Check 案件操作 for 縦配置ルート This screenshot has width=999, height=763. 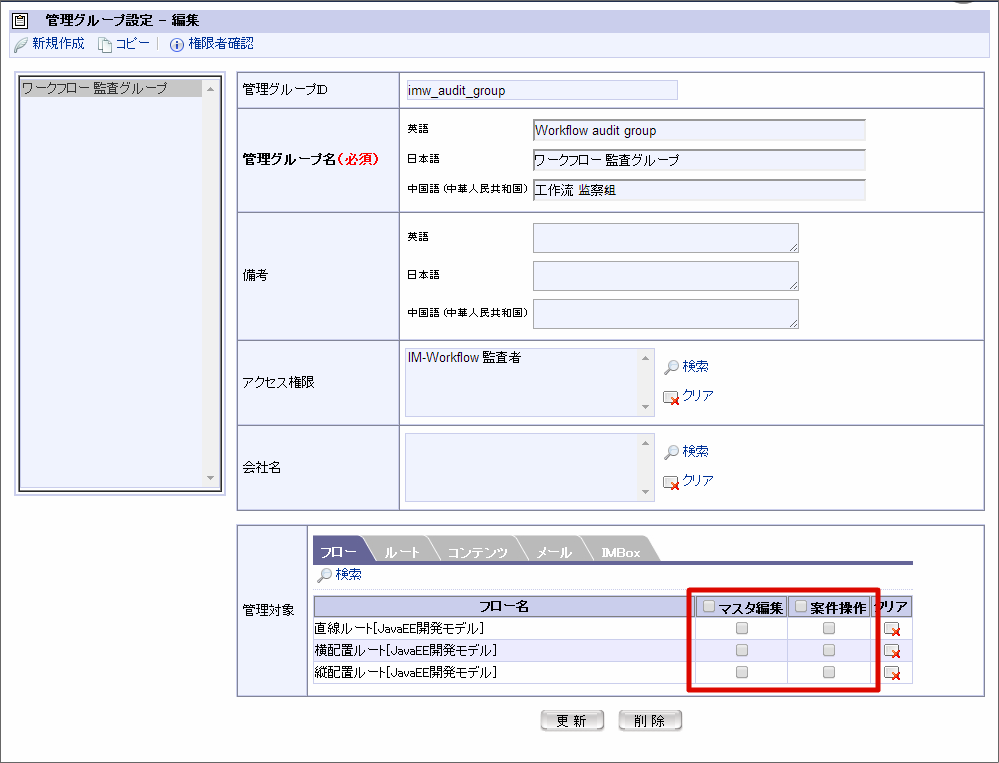[x=828, y=672]
